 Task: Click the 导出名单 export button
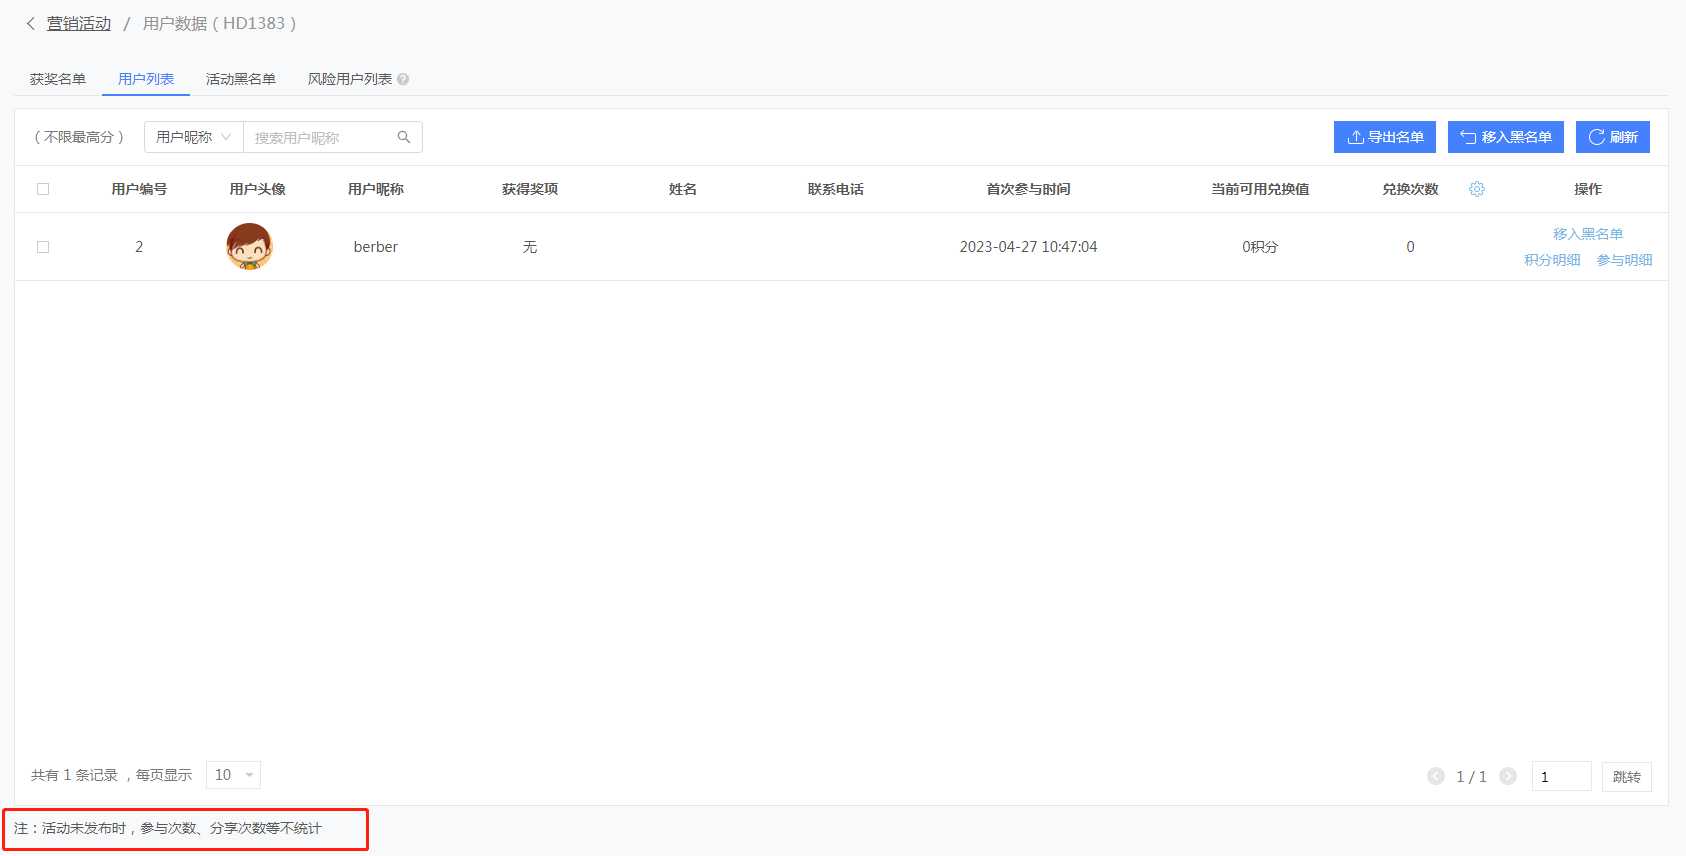[1385, 137]
